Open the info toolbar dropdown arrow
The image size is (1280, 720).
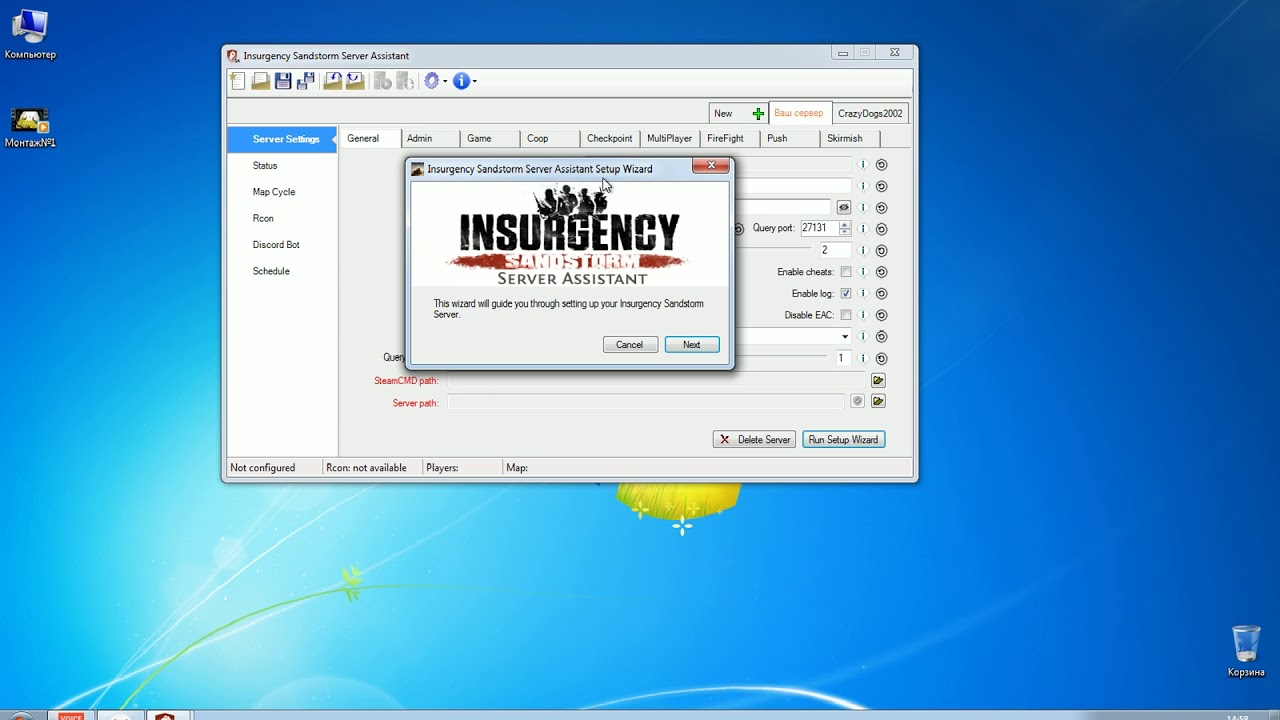(474, 82)
